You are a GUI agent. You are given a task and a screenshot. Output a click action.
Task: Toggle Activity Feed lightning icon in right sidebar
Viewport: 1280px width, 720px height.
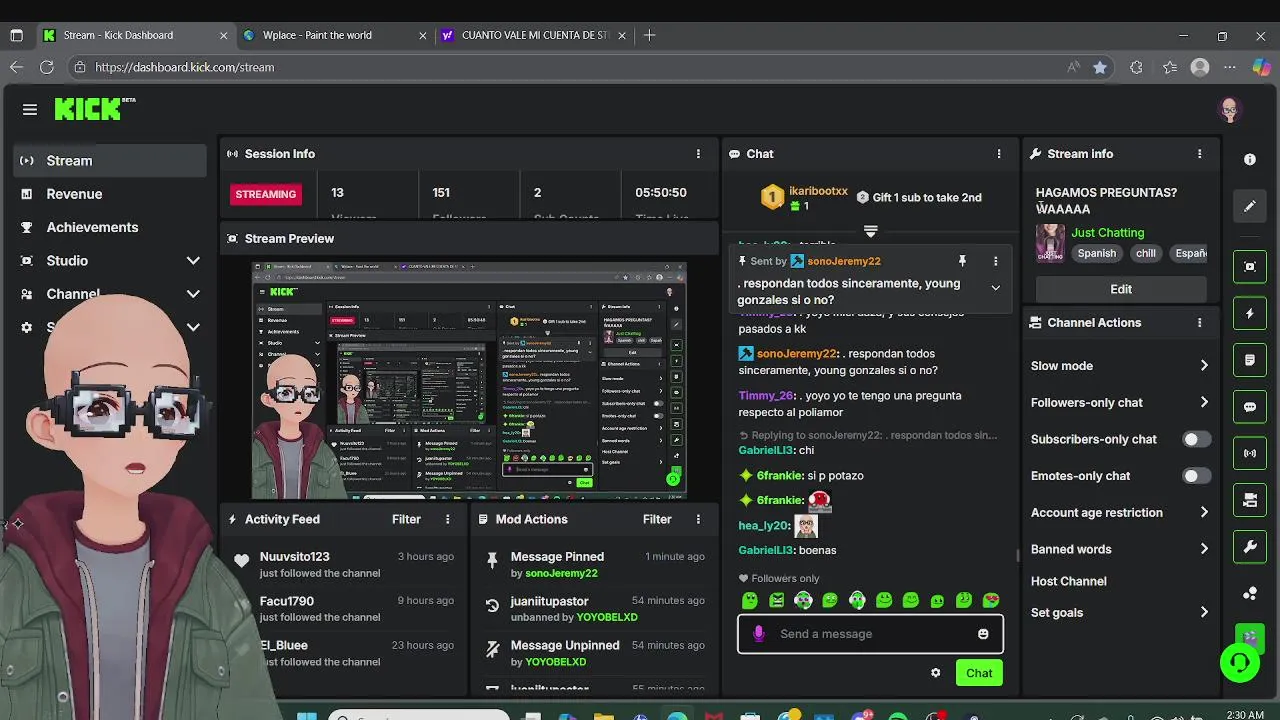(1250, 314)
